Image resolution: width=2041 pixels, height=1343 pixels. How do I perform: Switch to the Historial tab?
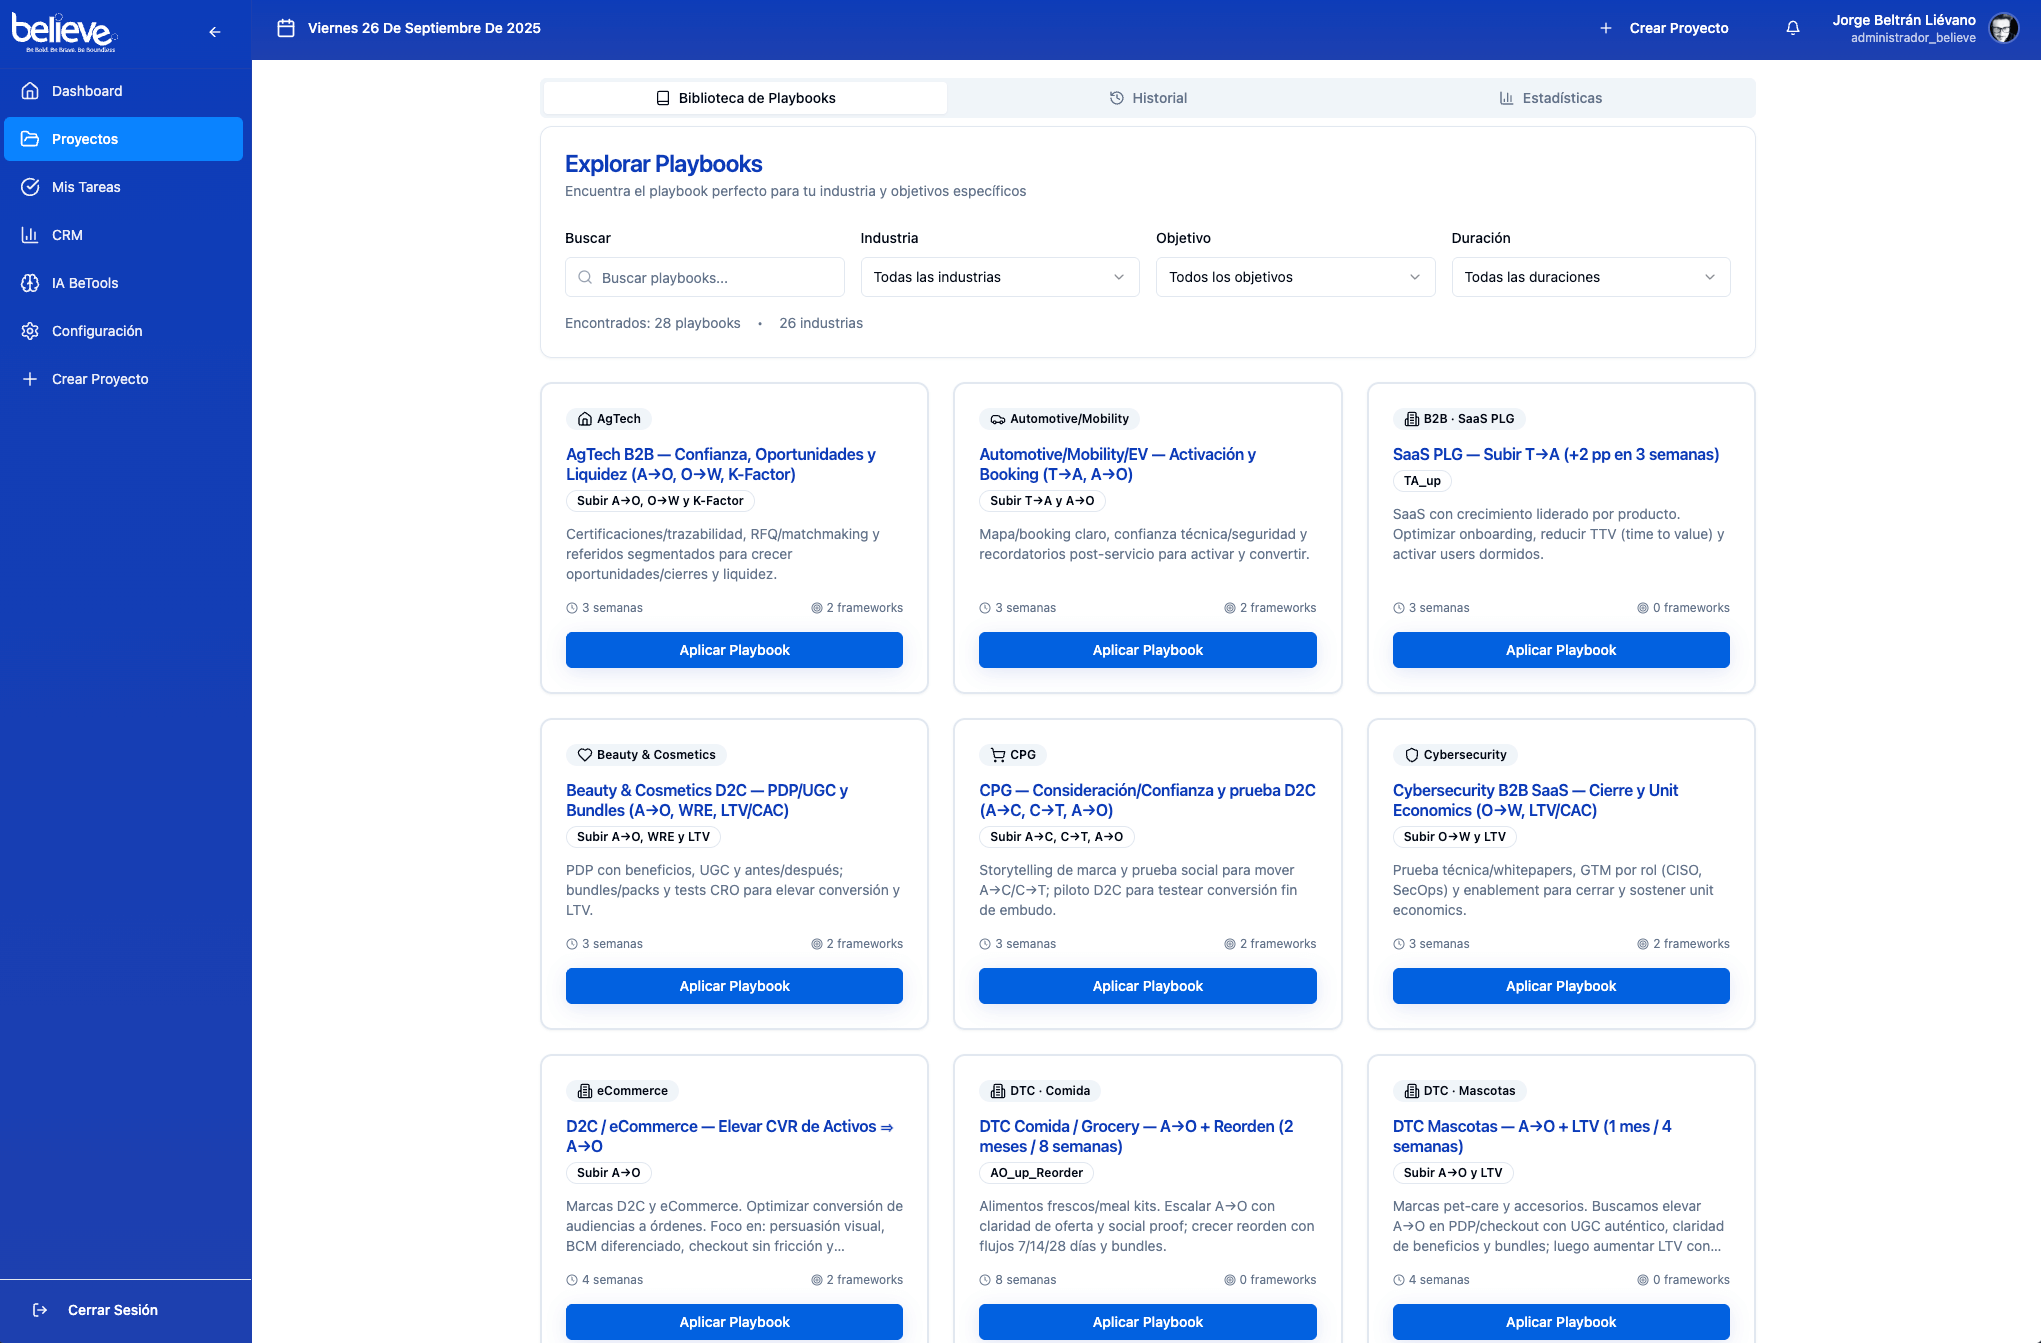click(x=1148, y=98)
